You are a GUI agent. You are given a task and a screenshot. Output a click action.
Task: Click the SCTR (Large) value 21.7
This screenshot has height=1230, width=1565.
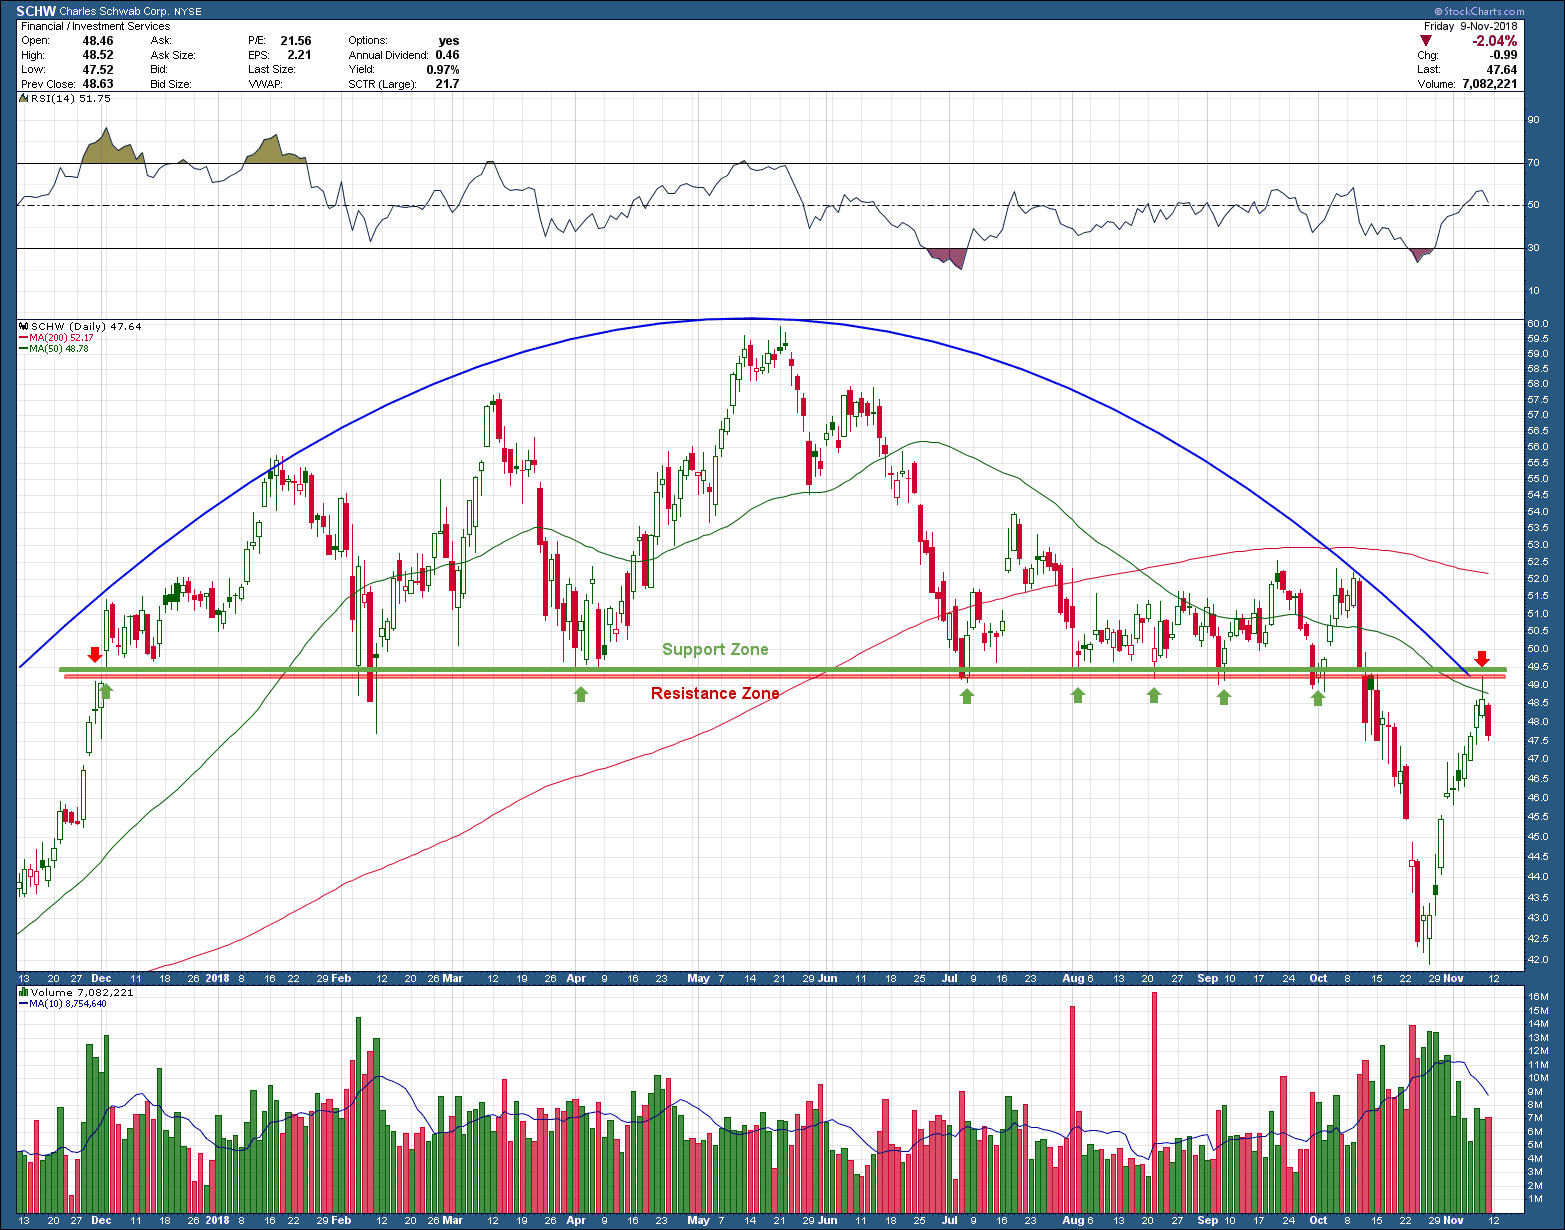[x=447, y=84]
